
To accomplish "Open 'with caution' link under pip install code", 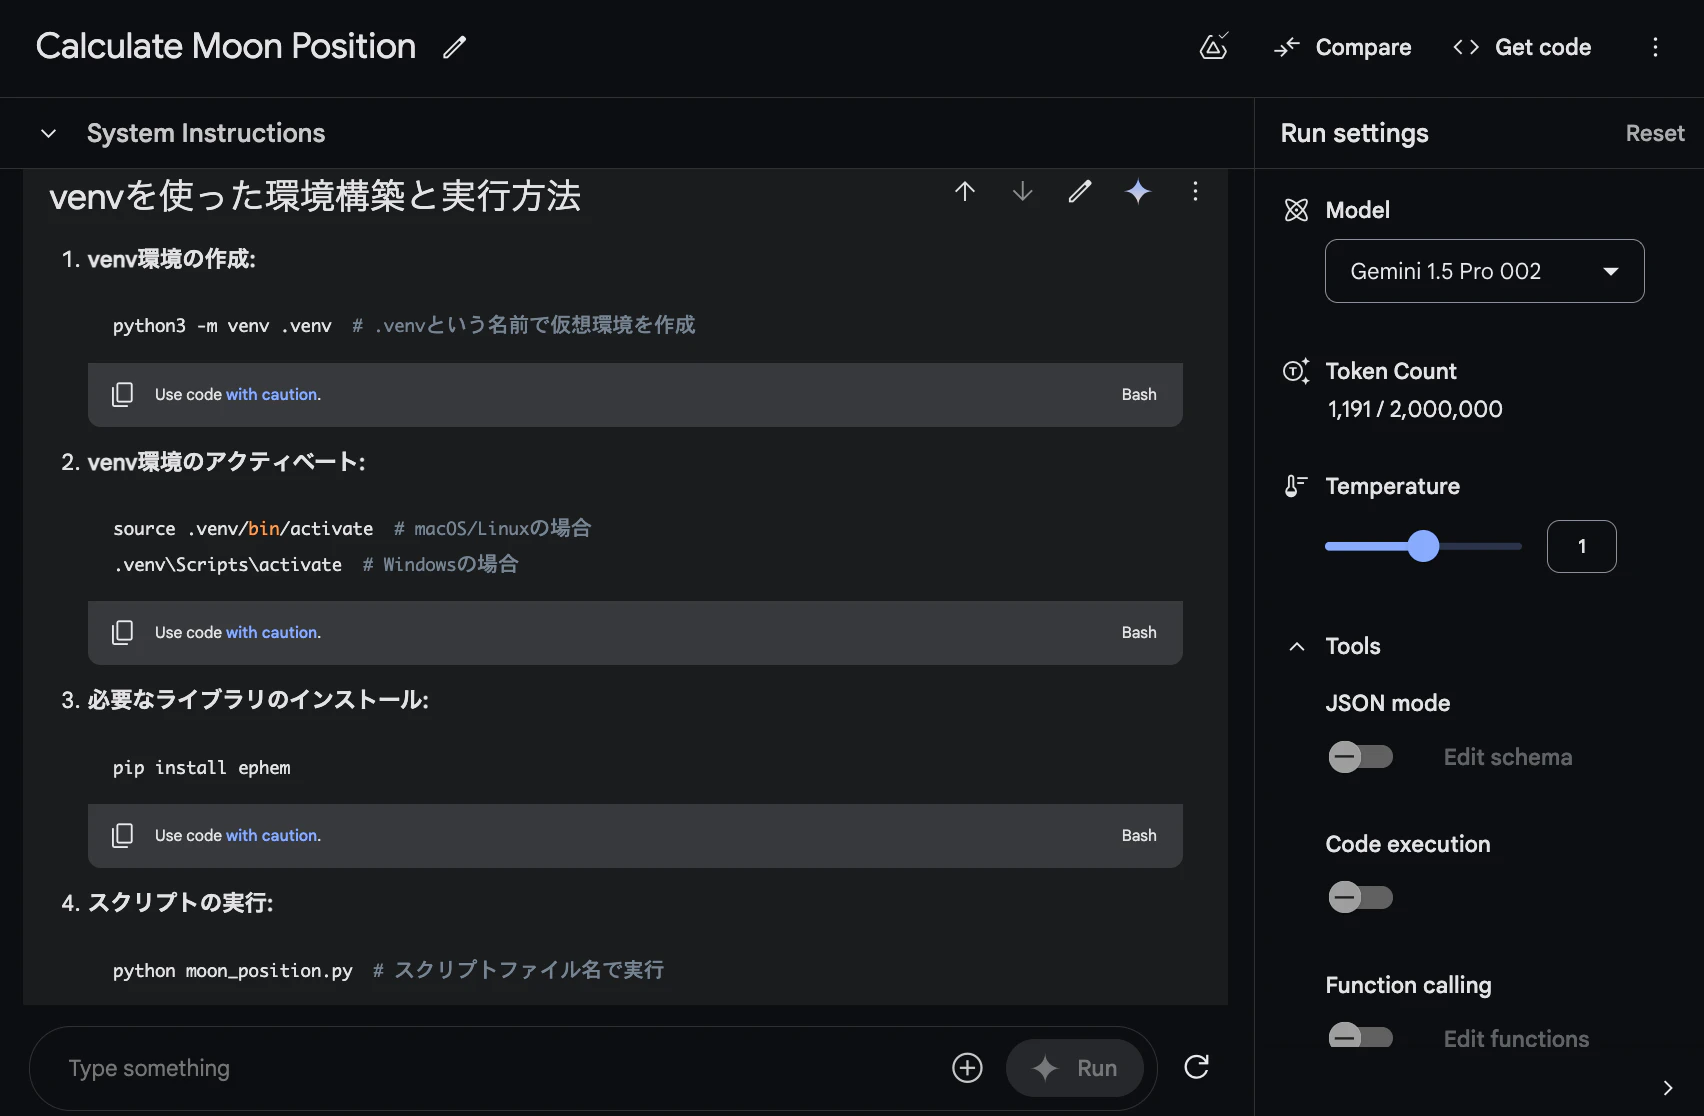I will 272,835.
